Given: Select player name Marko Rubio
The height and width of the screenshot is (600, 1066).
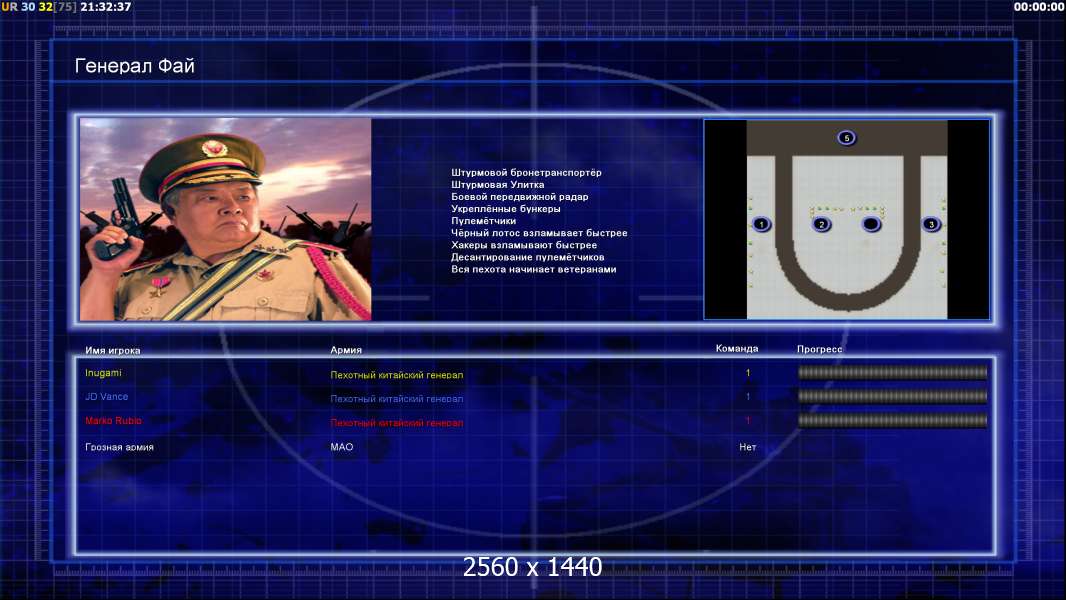Looking at the screenshot, I should tap(113, 421).
